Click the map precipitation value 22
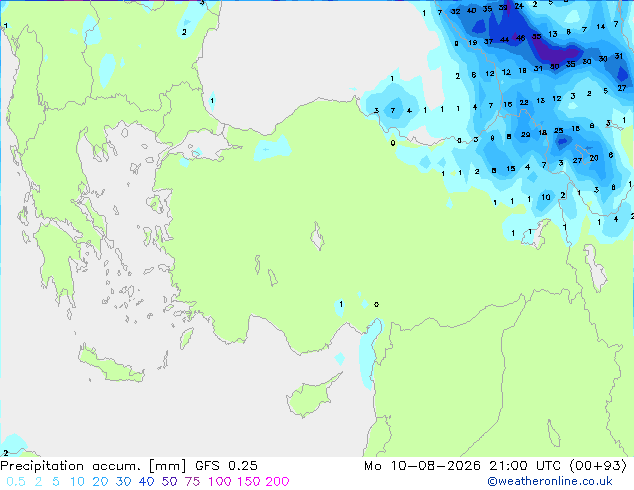Screen dimensions: 634x490 click(x=524, y=103)
